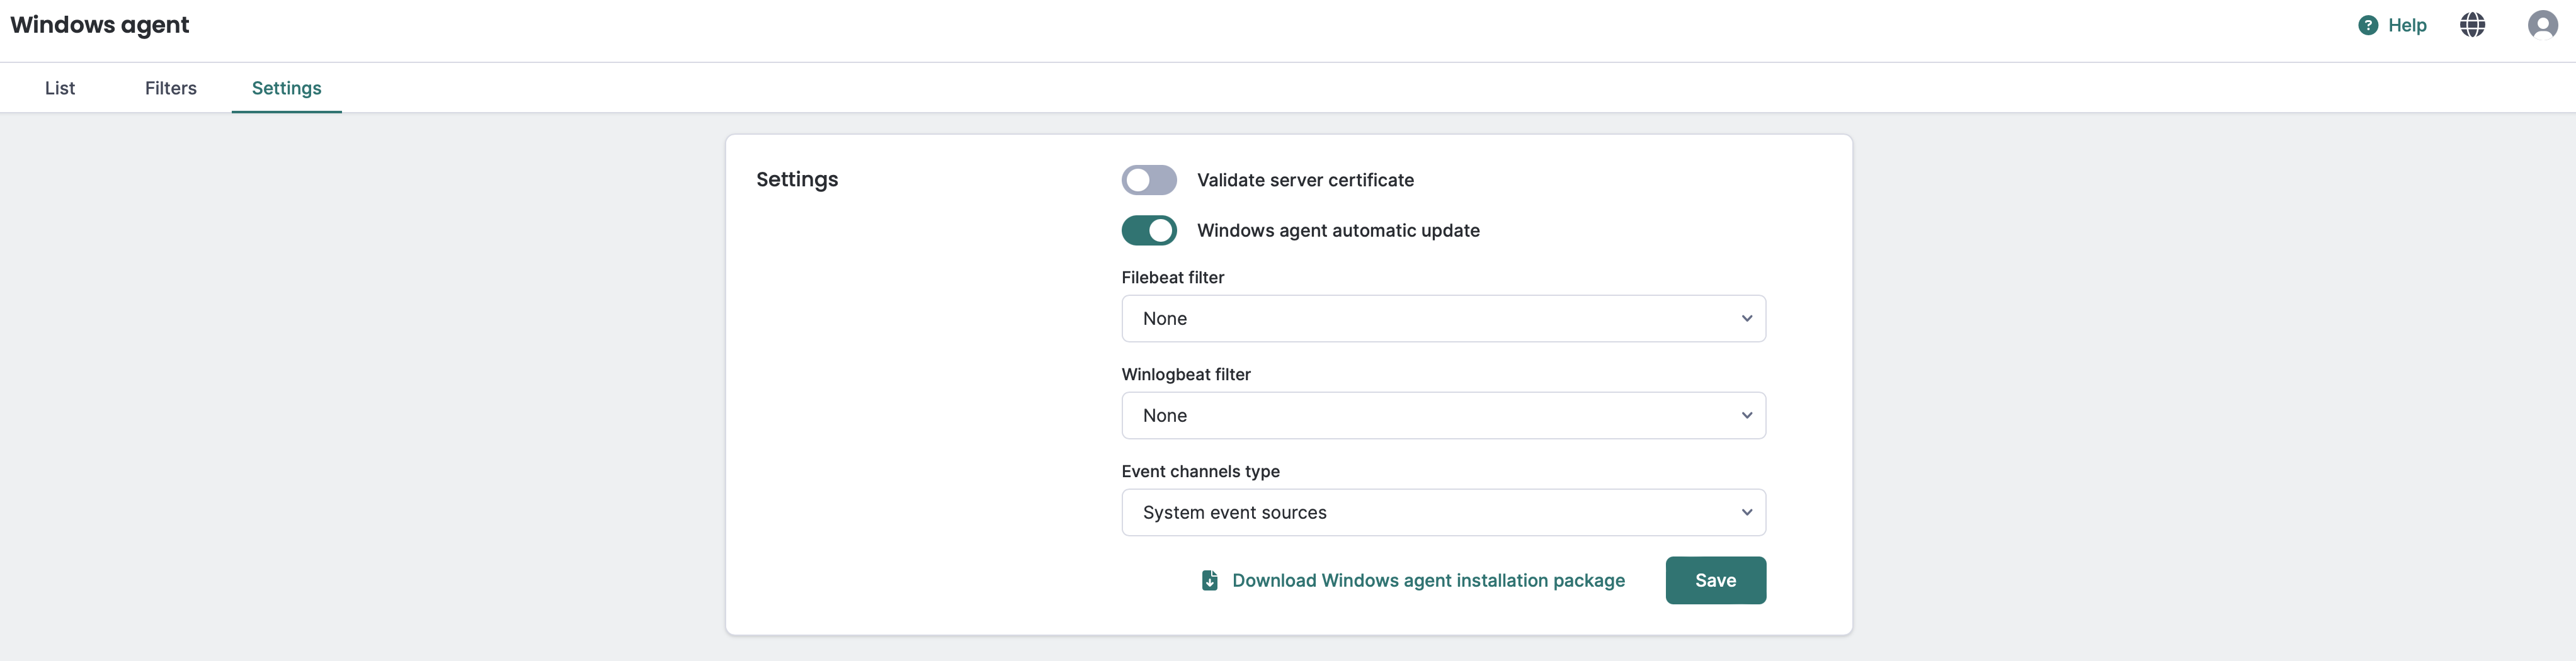Click the question mark icon next to Help
2576x661 pixels.
click(2368, 25)
